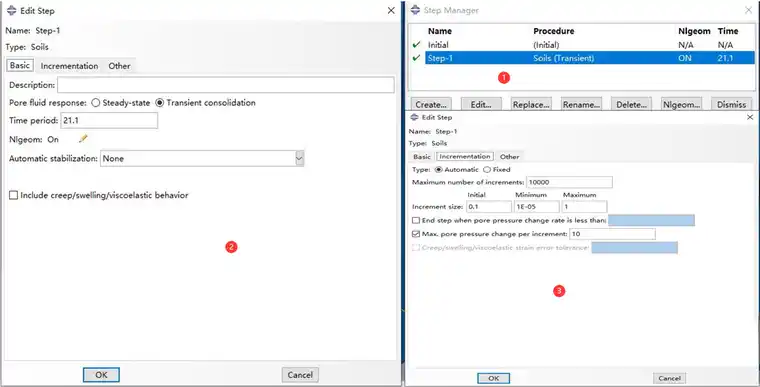Open Incrementation tab in left Edit Step
760x387 pixels.
(x=69, y=65)
